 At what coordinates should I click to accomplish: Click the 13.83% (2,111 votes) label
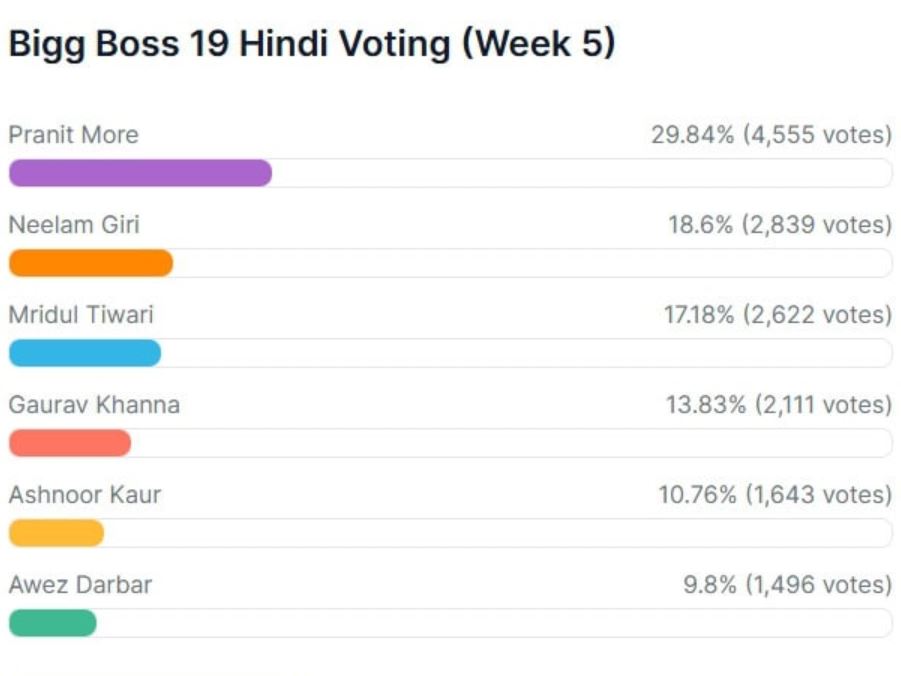point(778,405)
